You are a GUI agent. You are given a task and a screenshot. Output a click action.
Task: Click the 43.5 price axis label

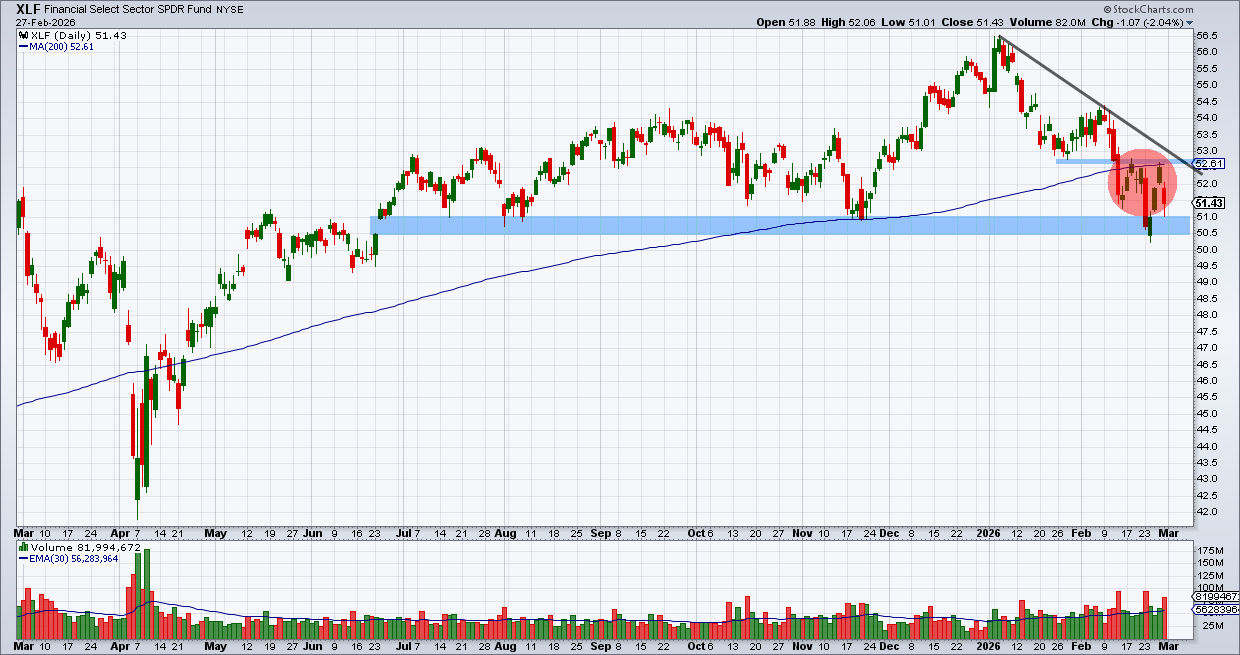click(x=1206, y=463)
